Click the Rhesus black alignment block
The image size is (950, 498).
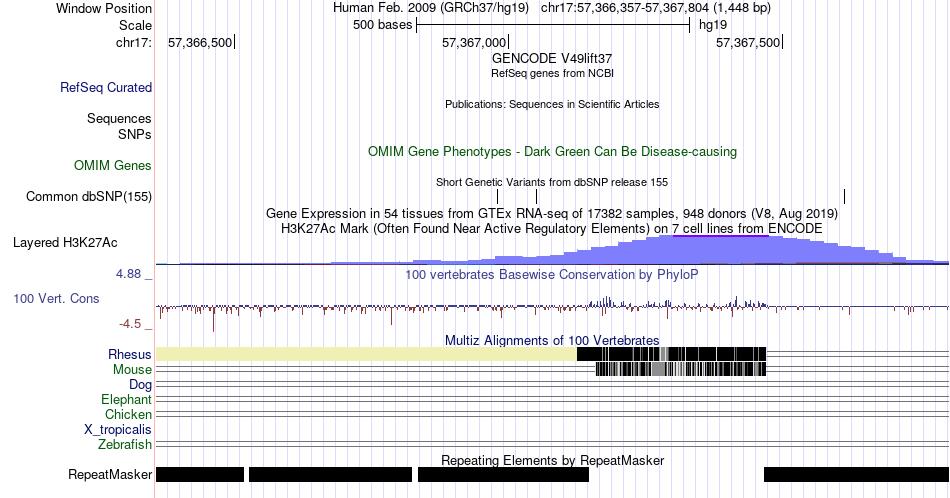671,354
